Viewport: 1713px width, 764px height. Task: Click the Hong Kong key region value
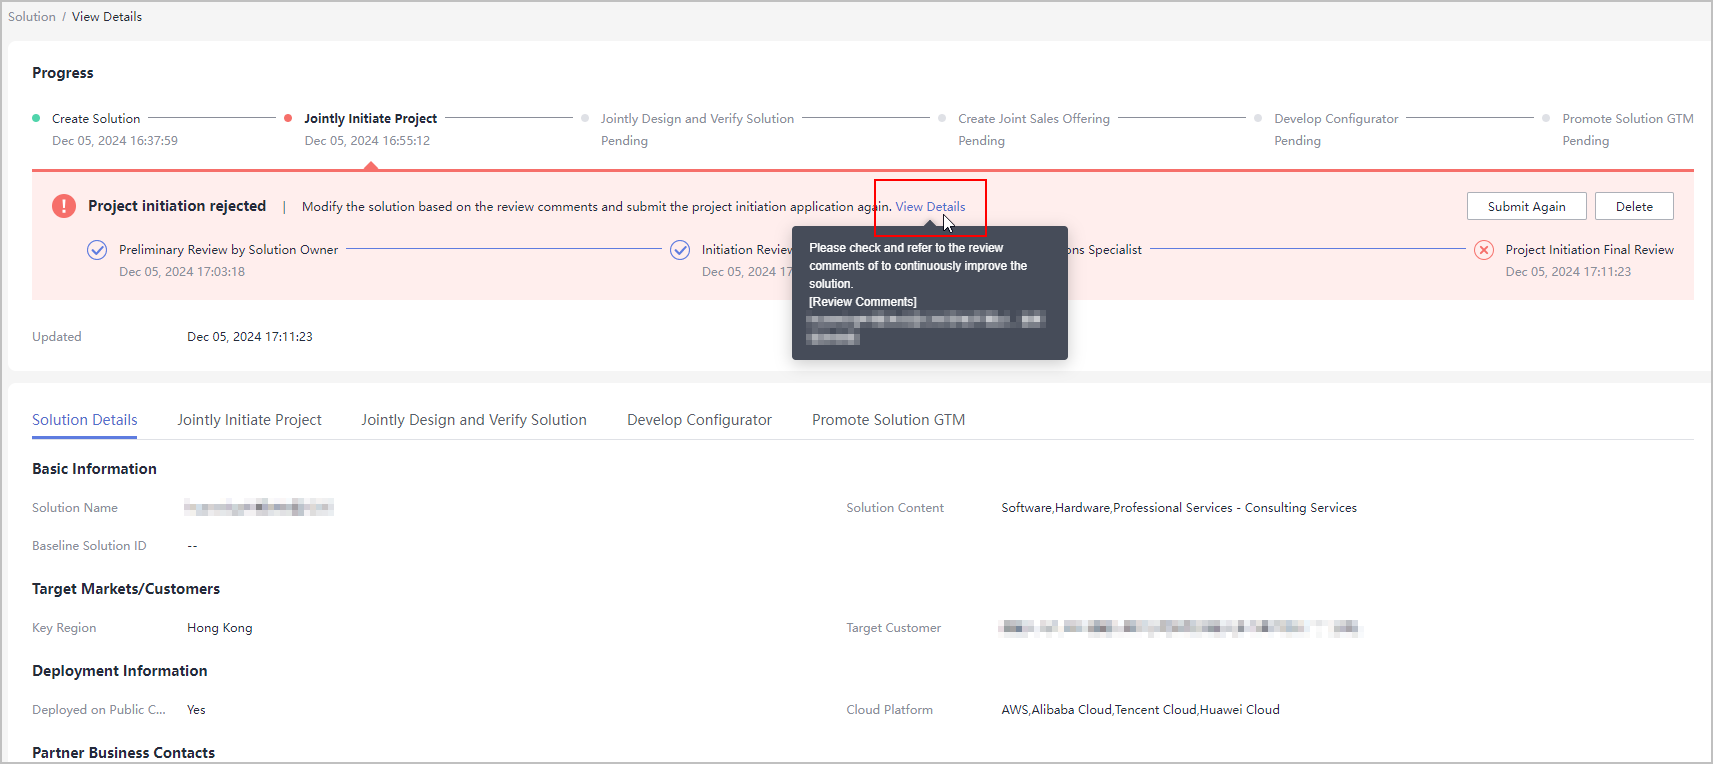(220, 628)
